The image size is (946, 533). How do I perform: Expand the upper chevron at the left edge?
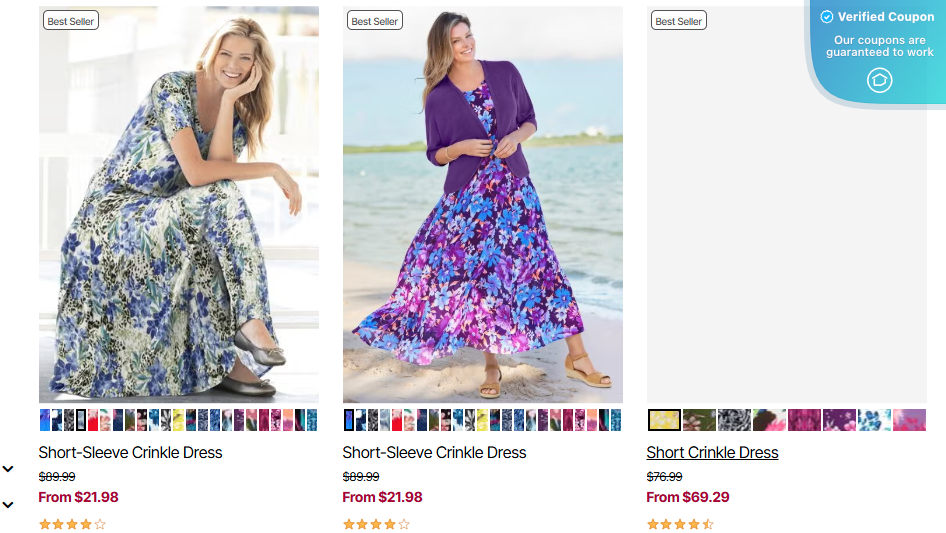(x=8, y=469)
